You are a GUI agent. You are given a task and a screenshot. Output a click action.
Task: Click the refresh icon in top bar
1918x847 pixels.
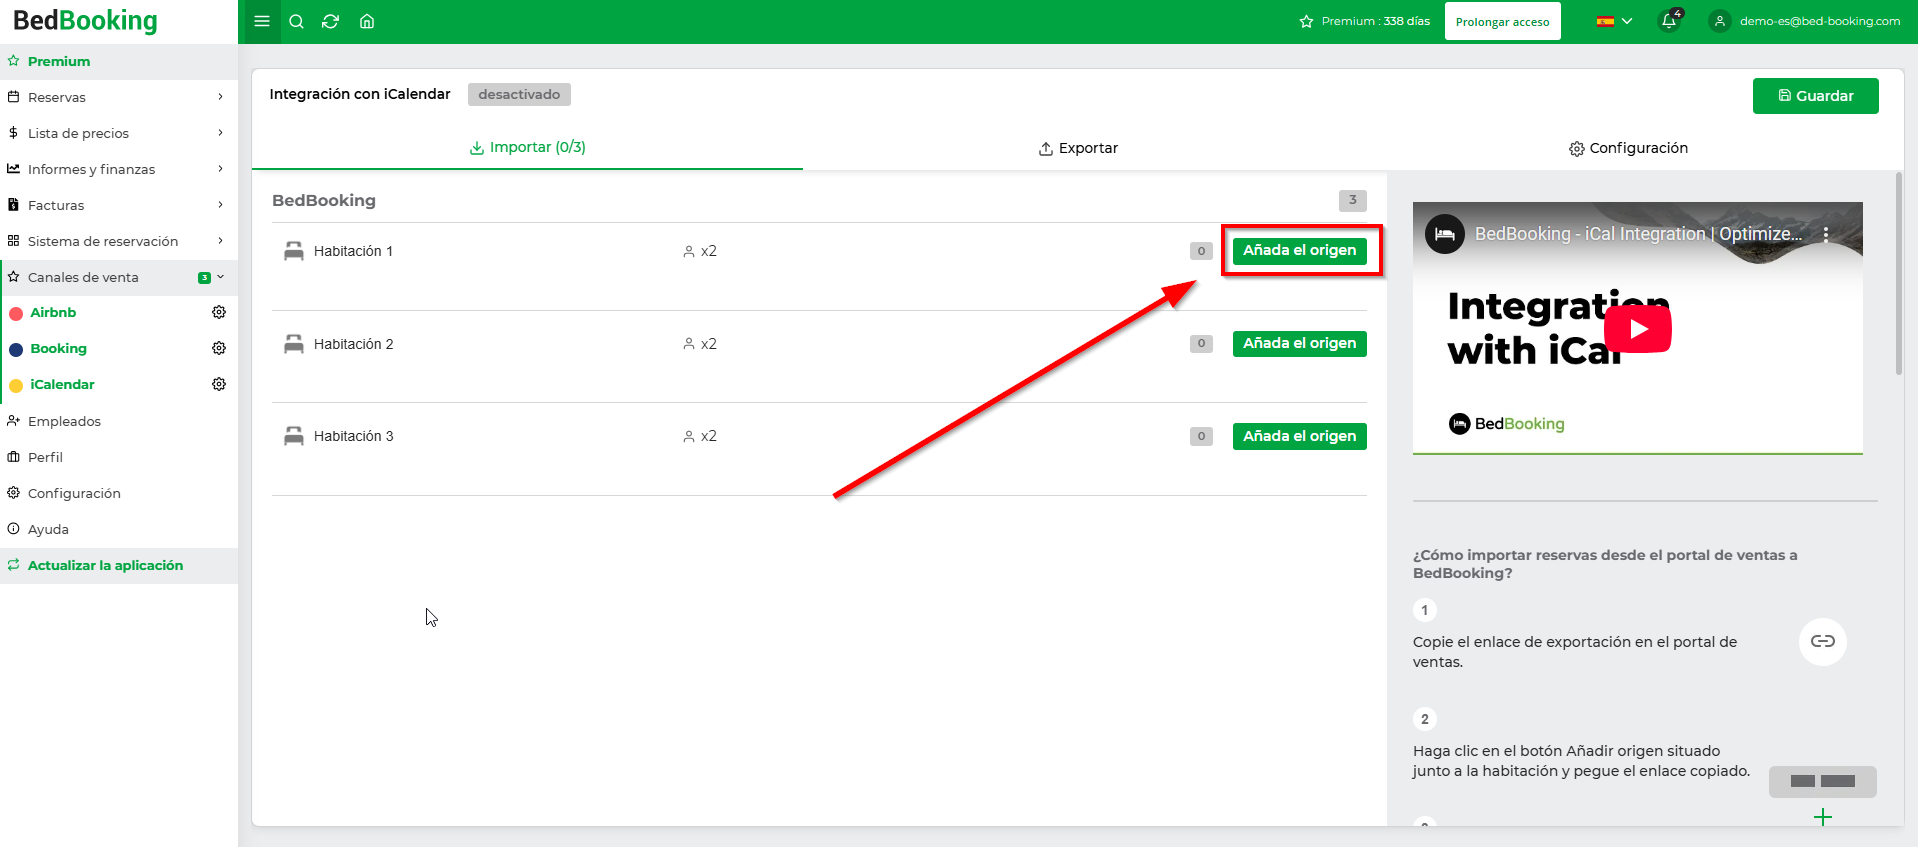tap(330, 21)
